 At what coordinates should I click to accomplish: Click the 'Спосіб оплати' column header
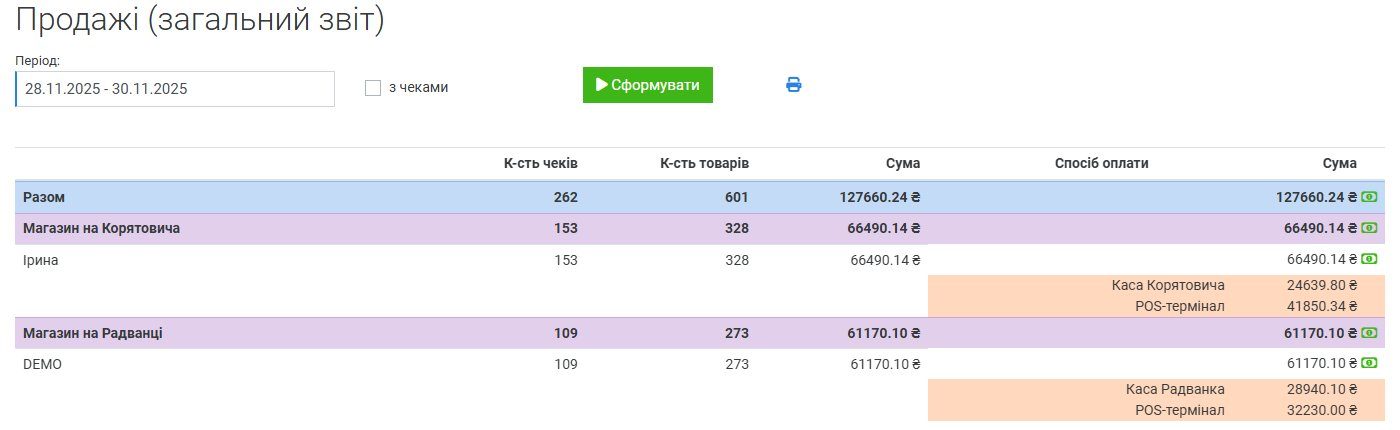1102,163
